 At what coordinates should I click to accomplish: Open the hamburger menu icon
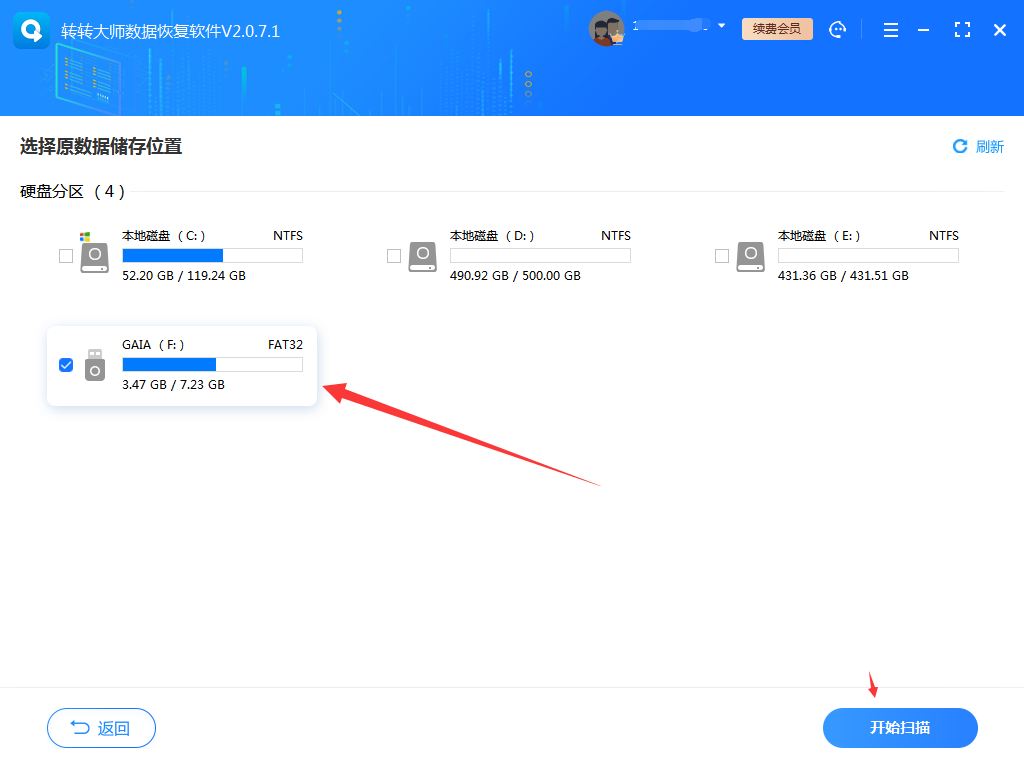(891, 30)
